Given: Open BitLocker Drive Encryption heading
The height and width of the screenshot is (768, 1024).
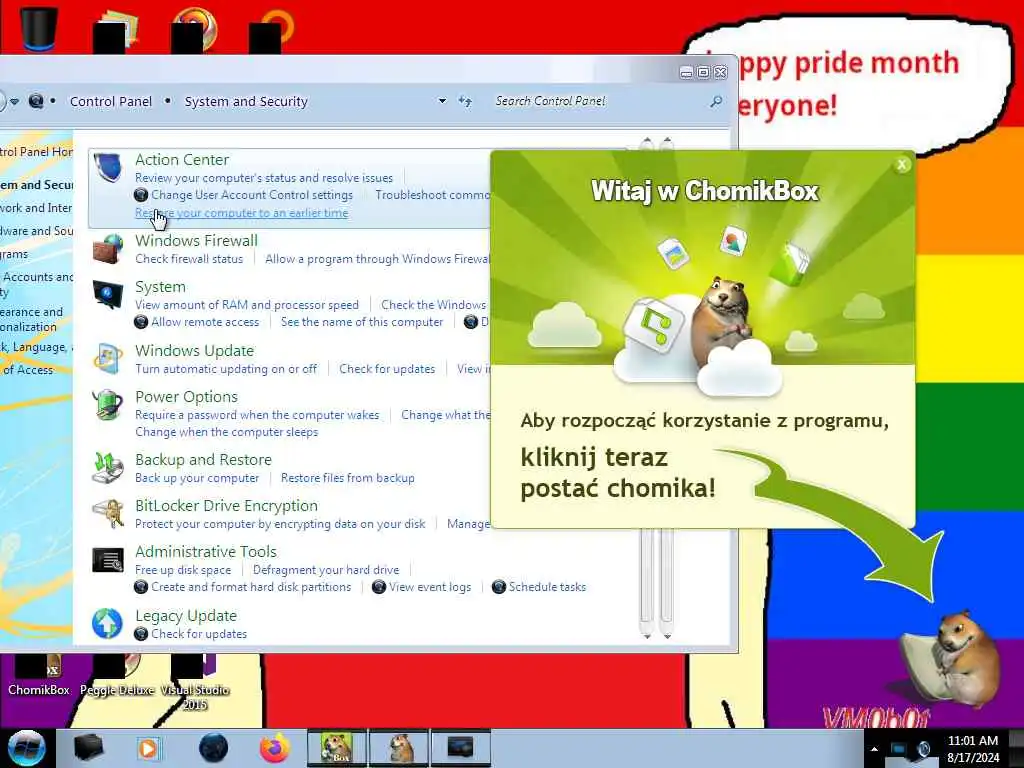Looking at the screenshot, I should coord(227,505).
